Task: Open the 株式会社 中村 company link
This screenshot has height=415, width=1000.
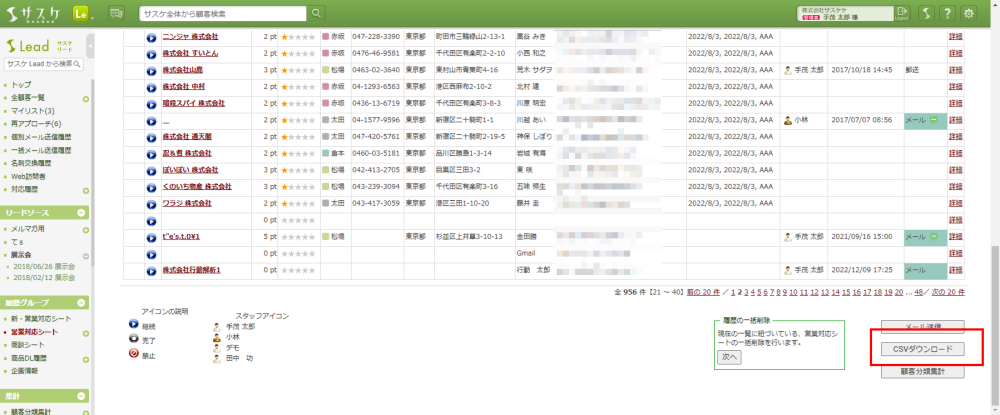Action: pyautogui.click(x=183, y=86)
